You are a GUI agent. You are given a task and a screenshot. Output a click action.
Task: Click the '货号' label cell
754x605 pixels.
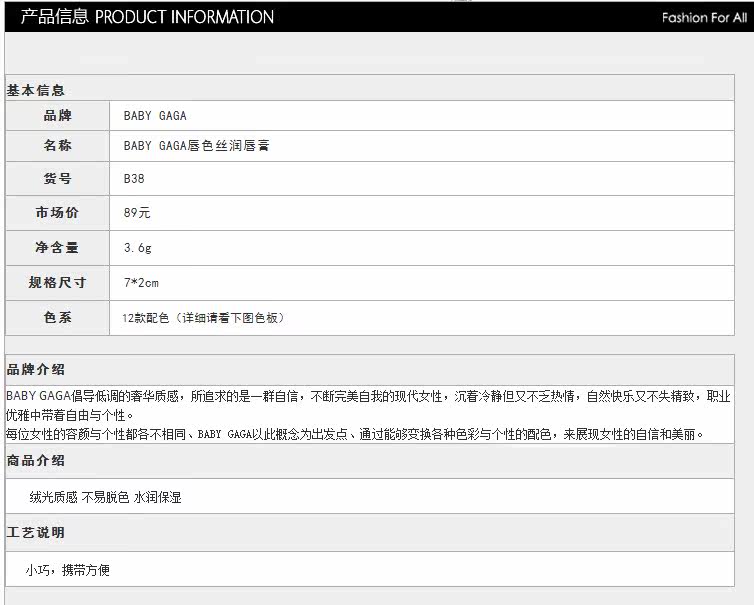pyautogui.click(x=58, y=178)
